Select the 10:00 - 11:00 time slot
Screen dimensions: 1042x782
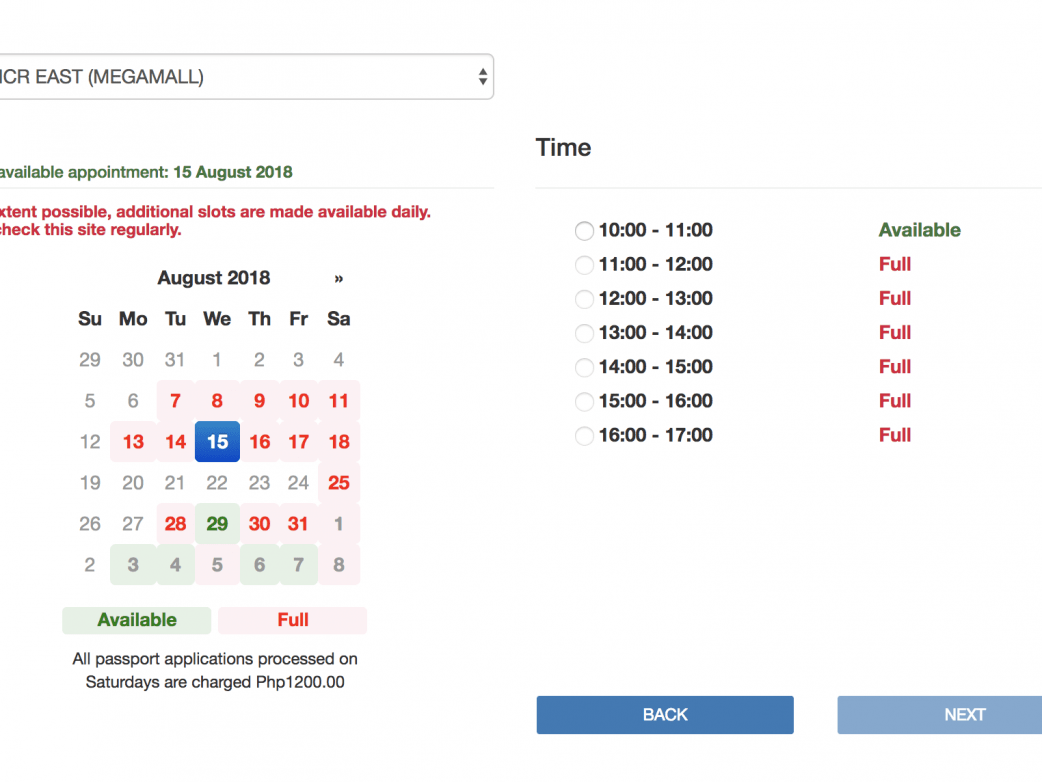(585, 231)
